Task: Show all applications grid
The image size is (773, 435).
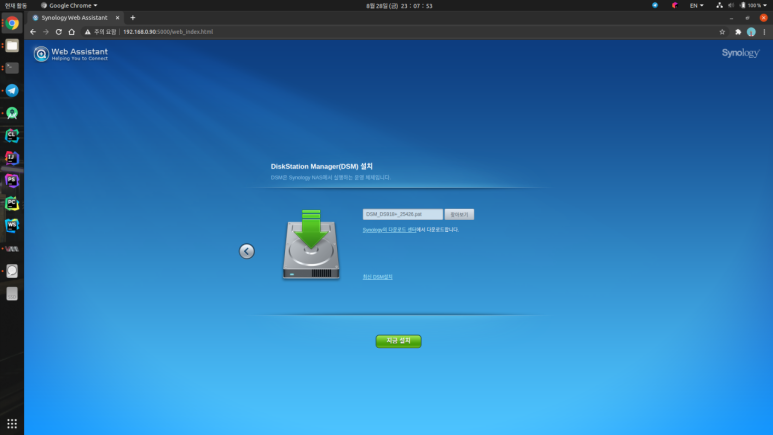Action: pyautogui.click(x=12, y=424)
